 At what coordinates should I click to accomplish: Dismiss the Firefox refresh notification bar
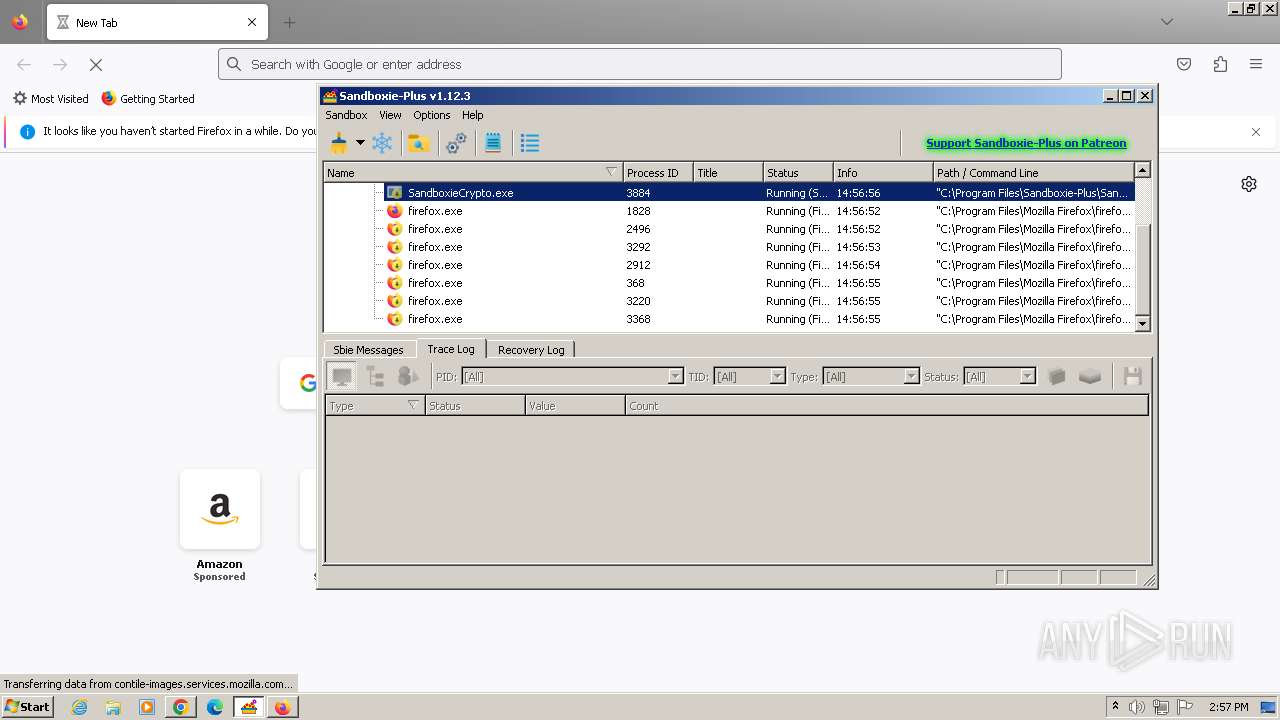[1256, 132]
